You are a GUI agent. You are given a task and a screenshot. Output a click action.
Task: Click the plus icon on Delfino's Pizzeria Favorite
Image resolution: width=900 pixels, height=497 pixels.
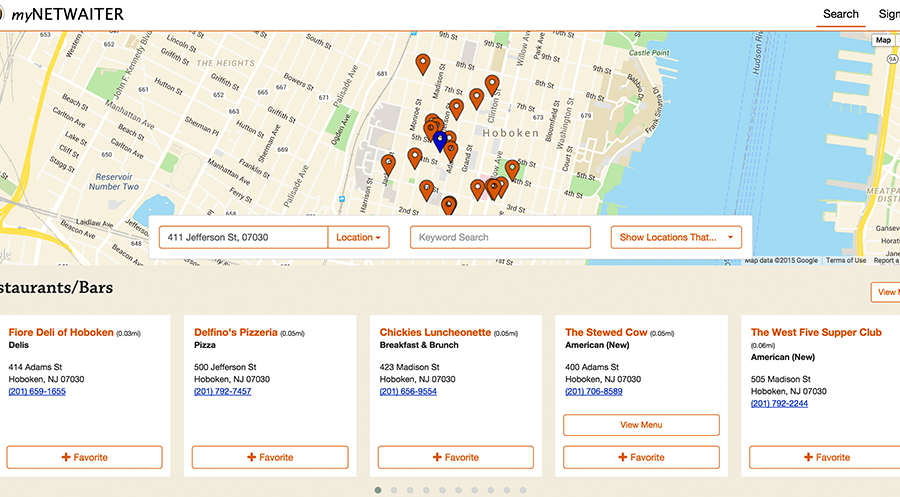[x=251, y=457]
